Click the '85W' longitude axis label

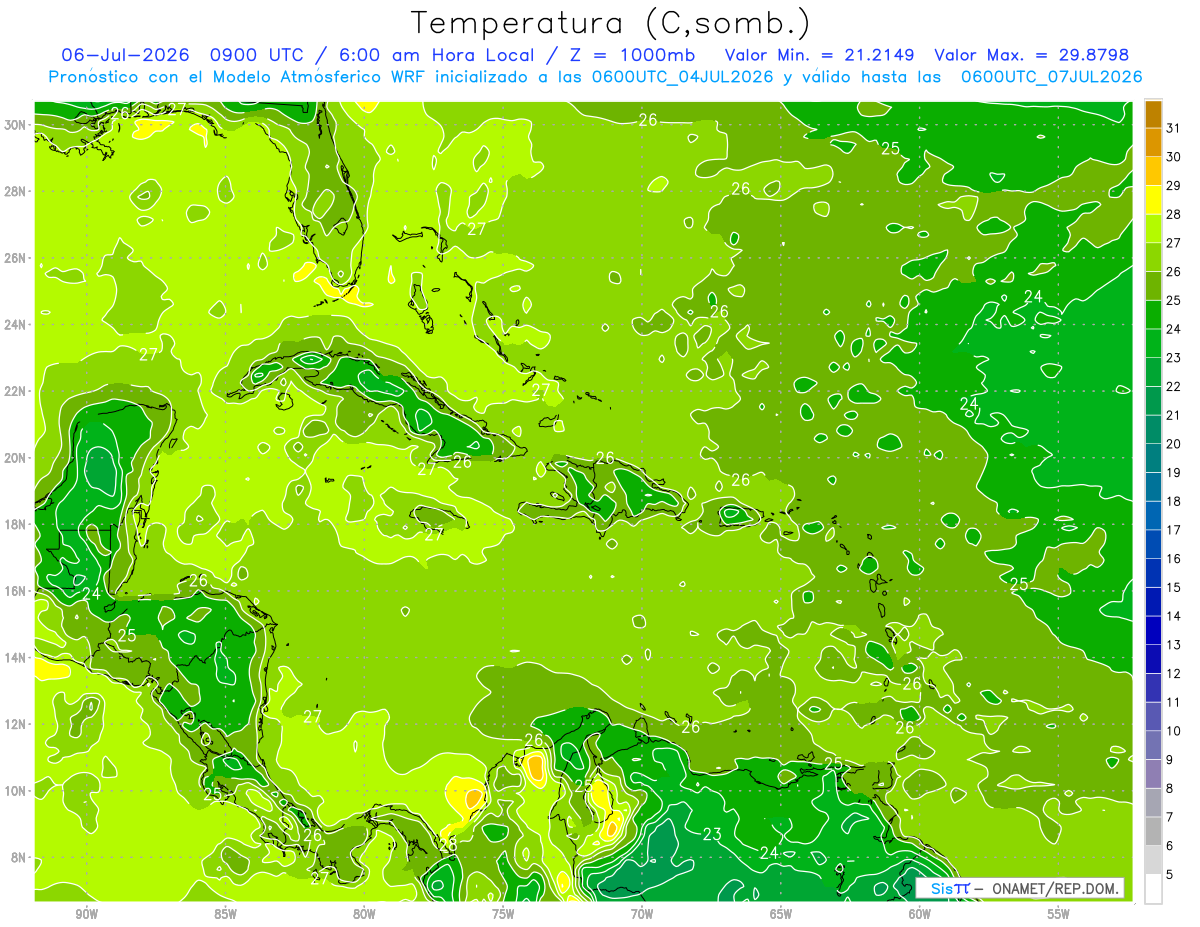pyautogui.click(x=225, y=915)
